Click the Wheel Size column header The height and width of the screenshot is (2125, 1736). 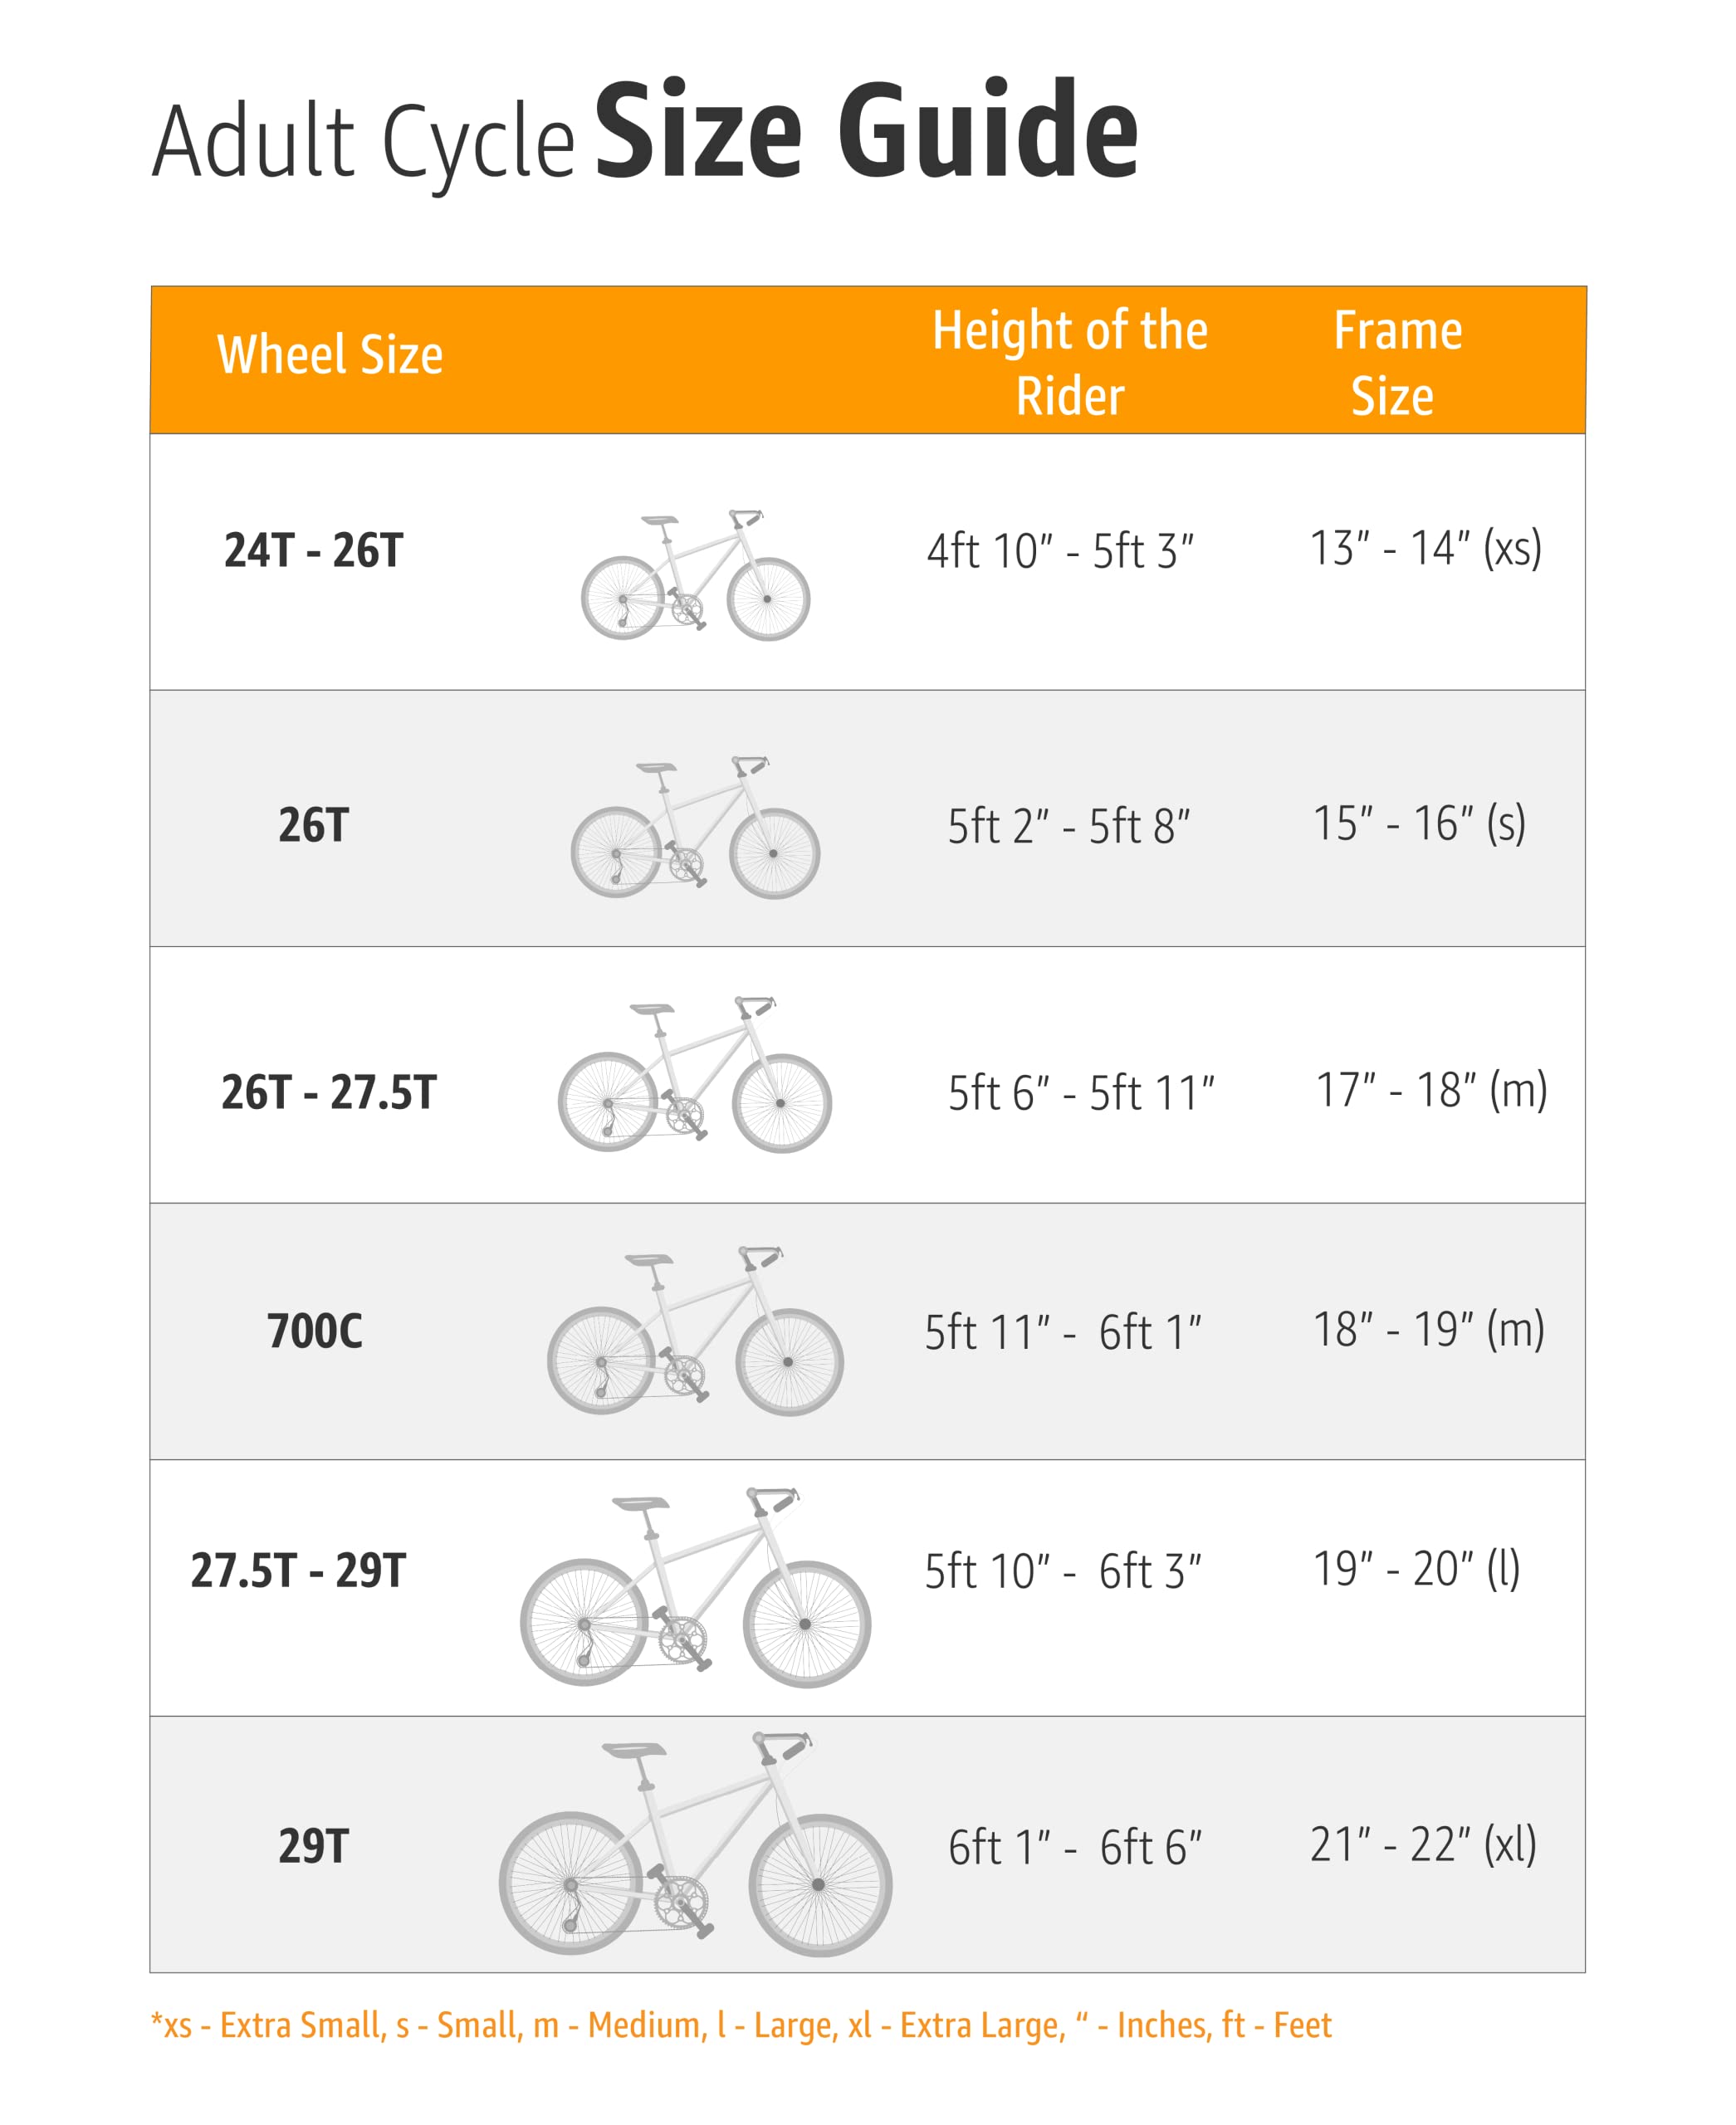(x=329, y=355)
